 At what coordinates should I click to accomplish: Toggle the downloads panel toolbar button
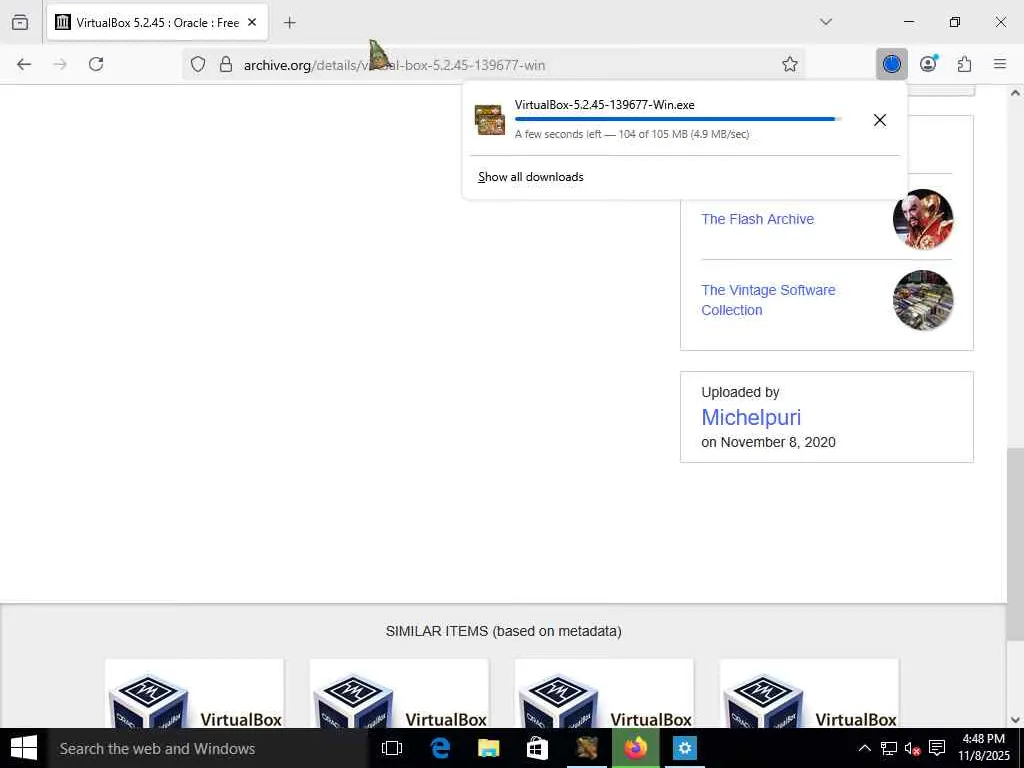tap(891, 64)
